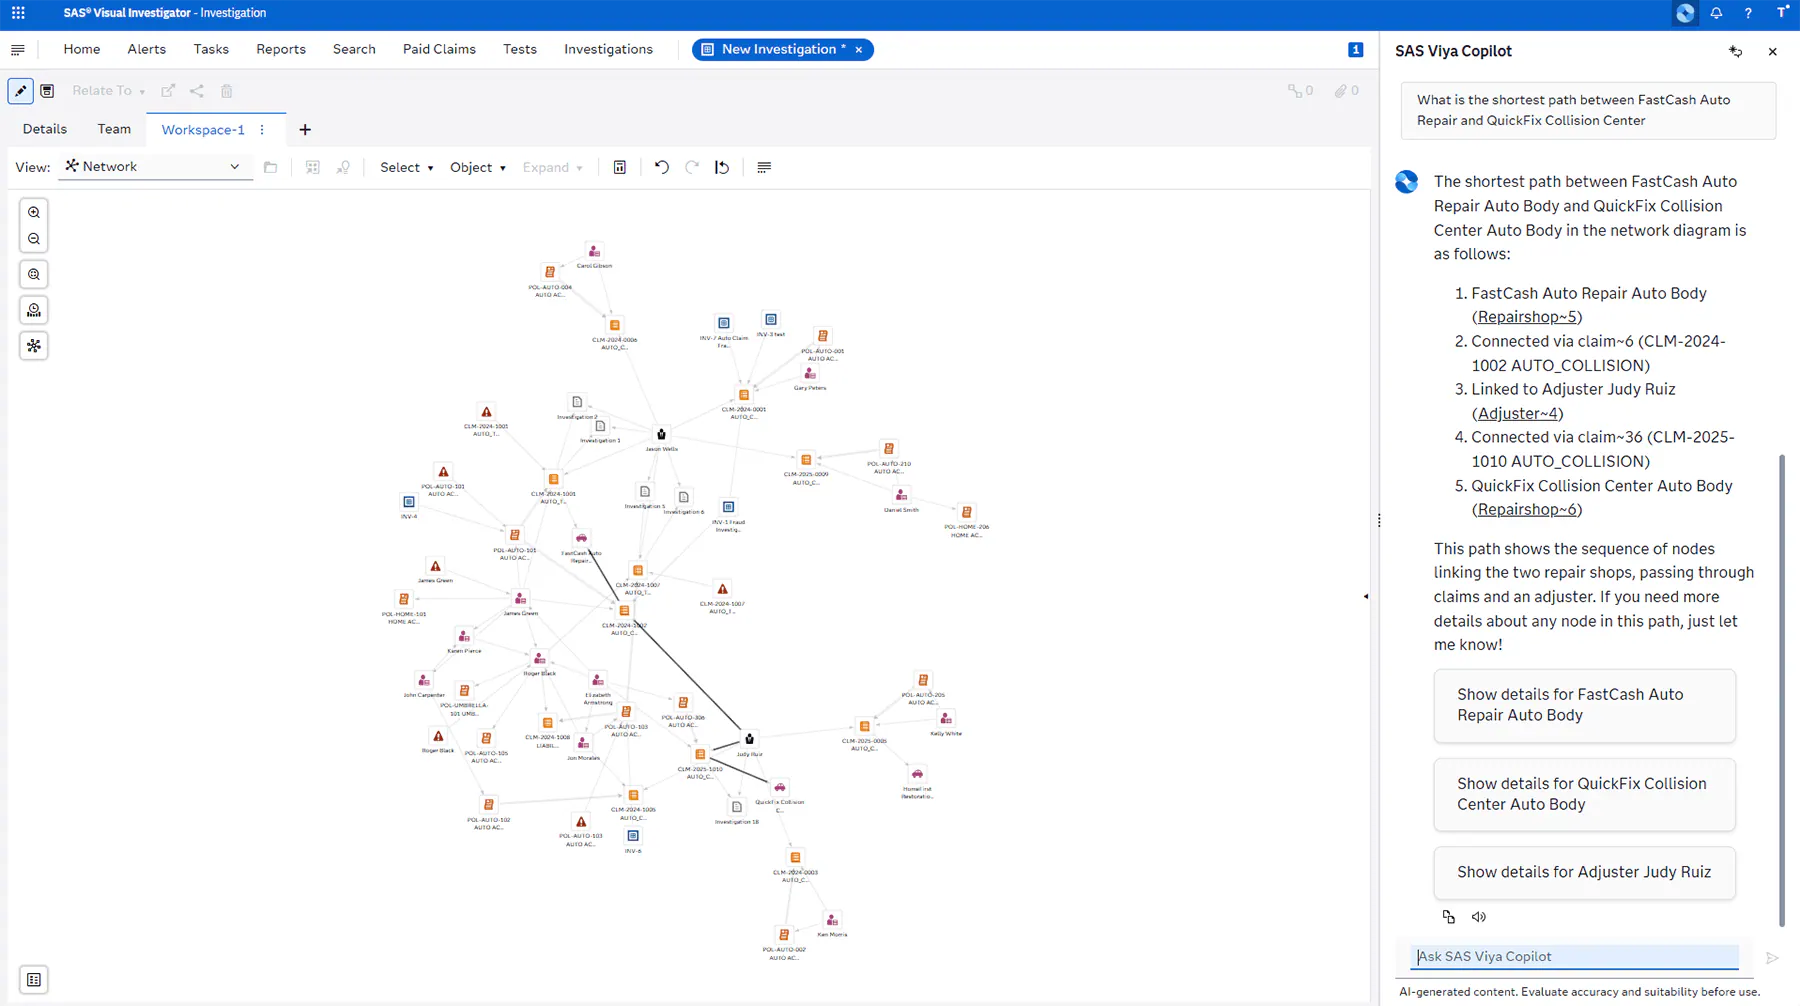Read the Copilot response aloud
1800x1006 pixels.
click(1479, 917)
